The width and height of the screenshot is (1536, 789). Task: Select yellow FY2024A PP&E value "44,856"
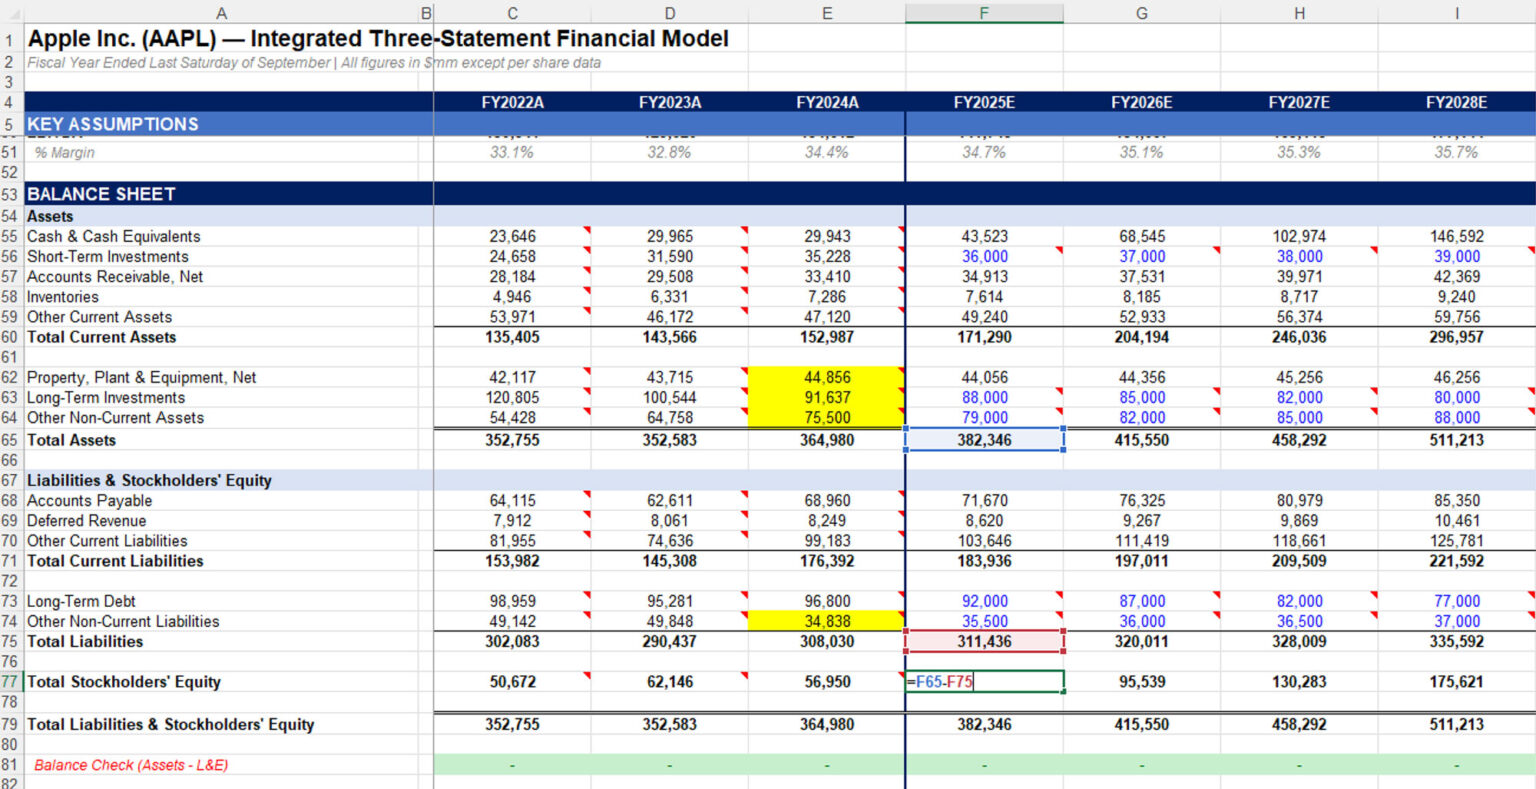point(827,377)
